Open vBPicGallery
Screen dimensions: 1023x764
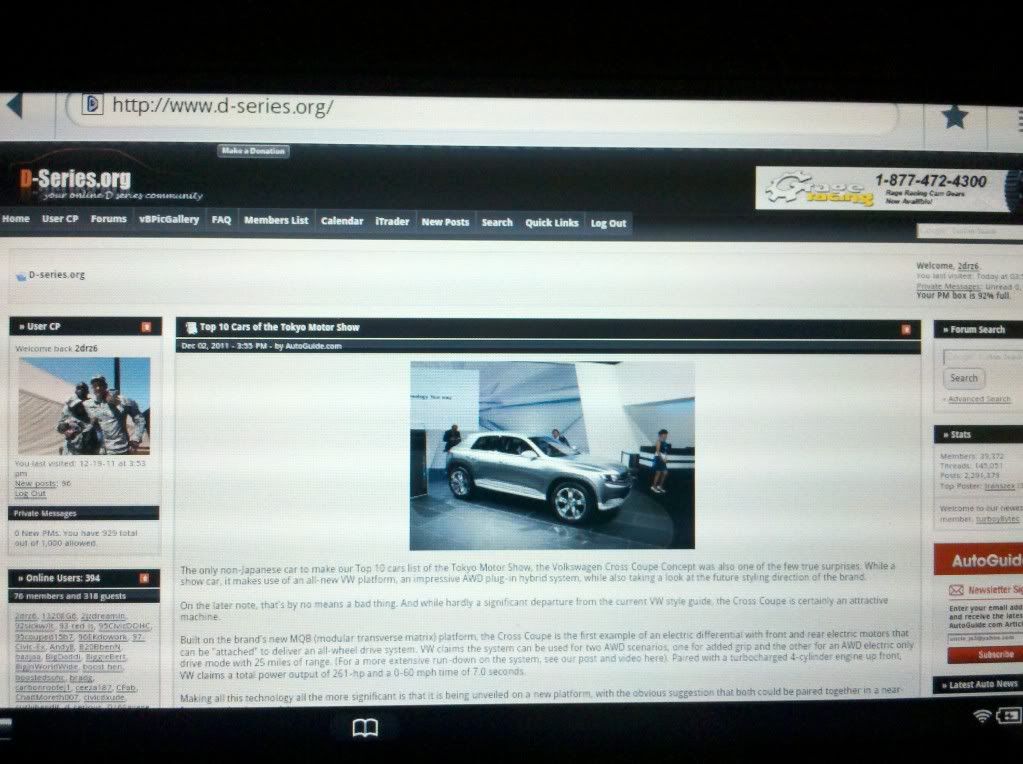tap(169, 219)
